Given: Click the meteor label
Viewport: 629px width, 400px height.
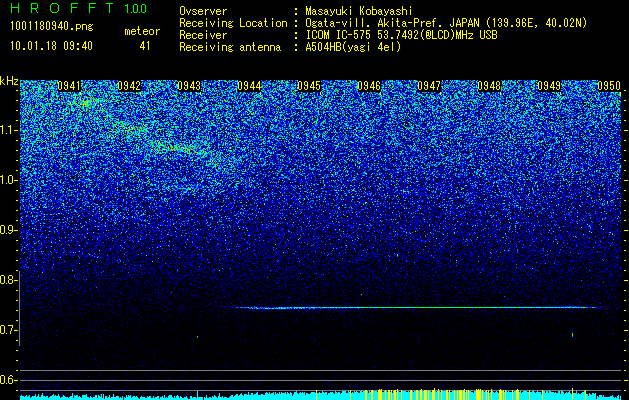Looking at the screenshot, I should coord(142,31).
